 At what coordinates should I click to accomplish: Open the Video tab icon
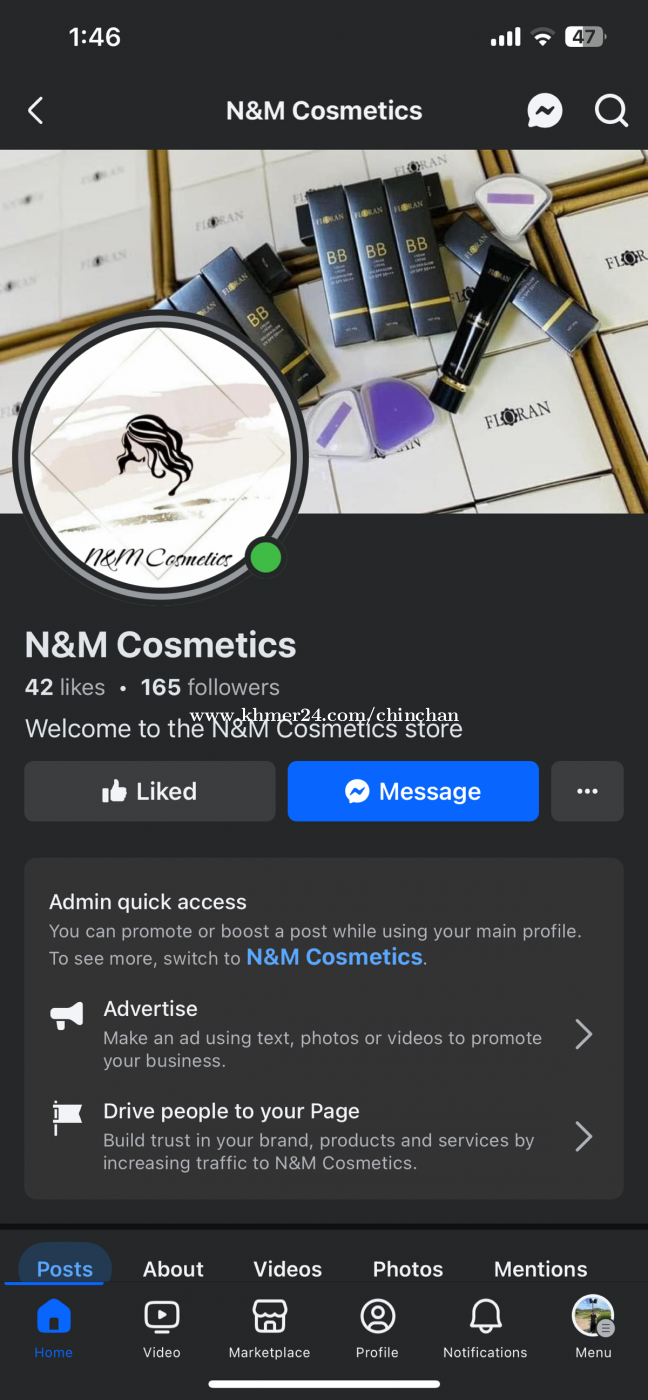point(162,1317)
